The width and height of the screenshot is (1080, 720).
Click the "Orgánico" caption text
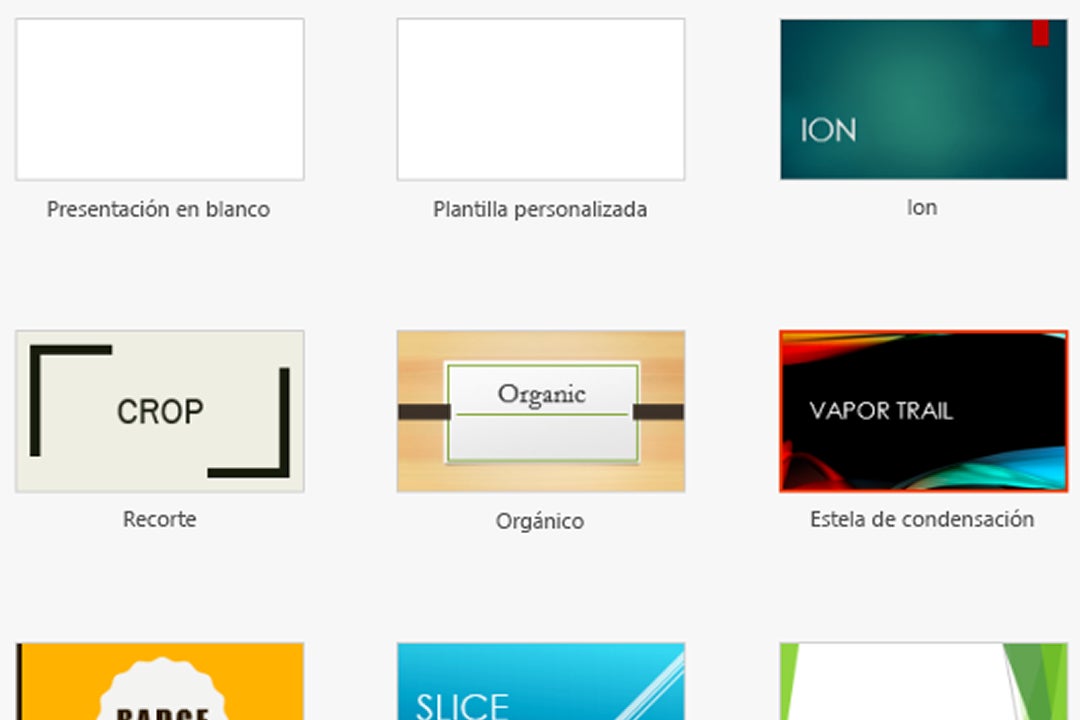click(540, 521)
